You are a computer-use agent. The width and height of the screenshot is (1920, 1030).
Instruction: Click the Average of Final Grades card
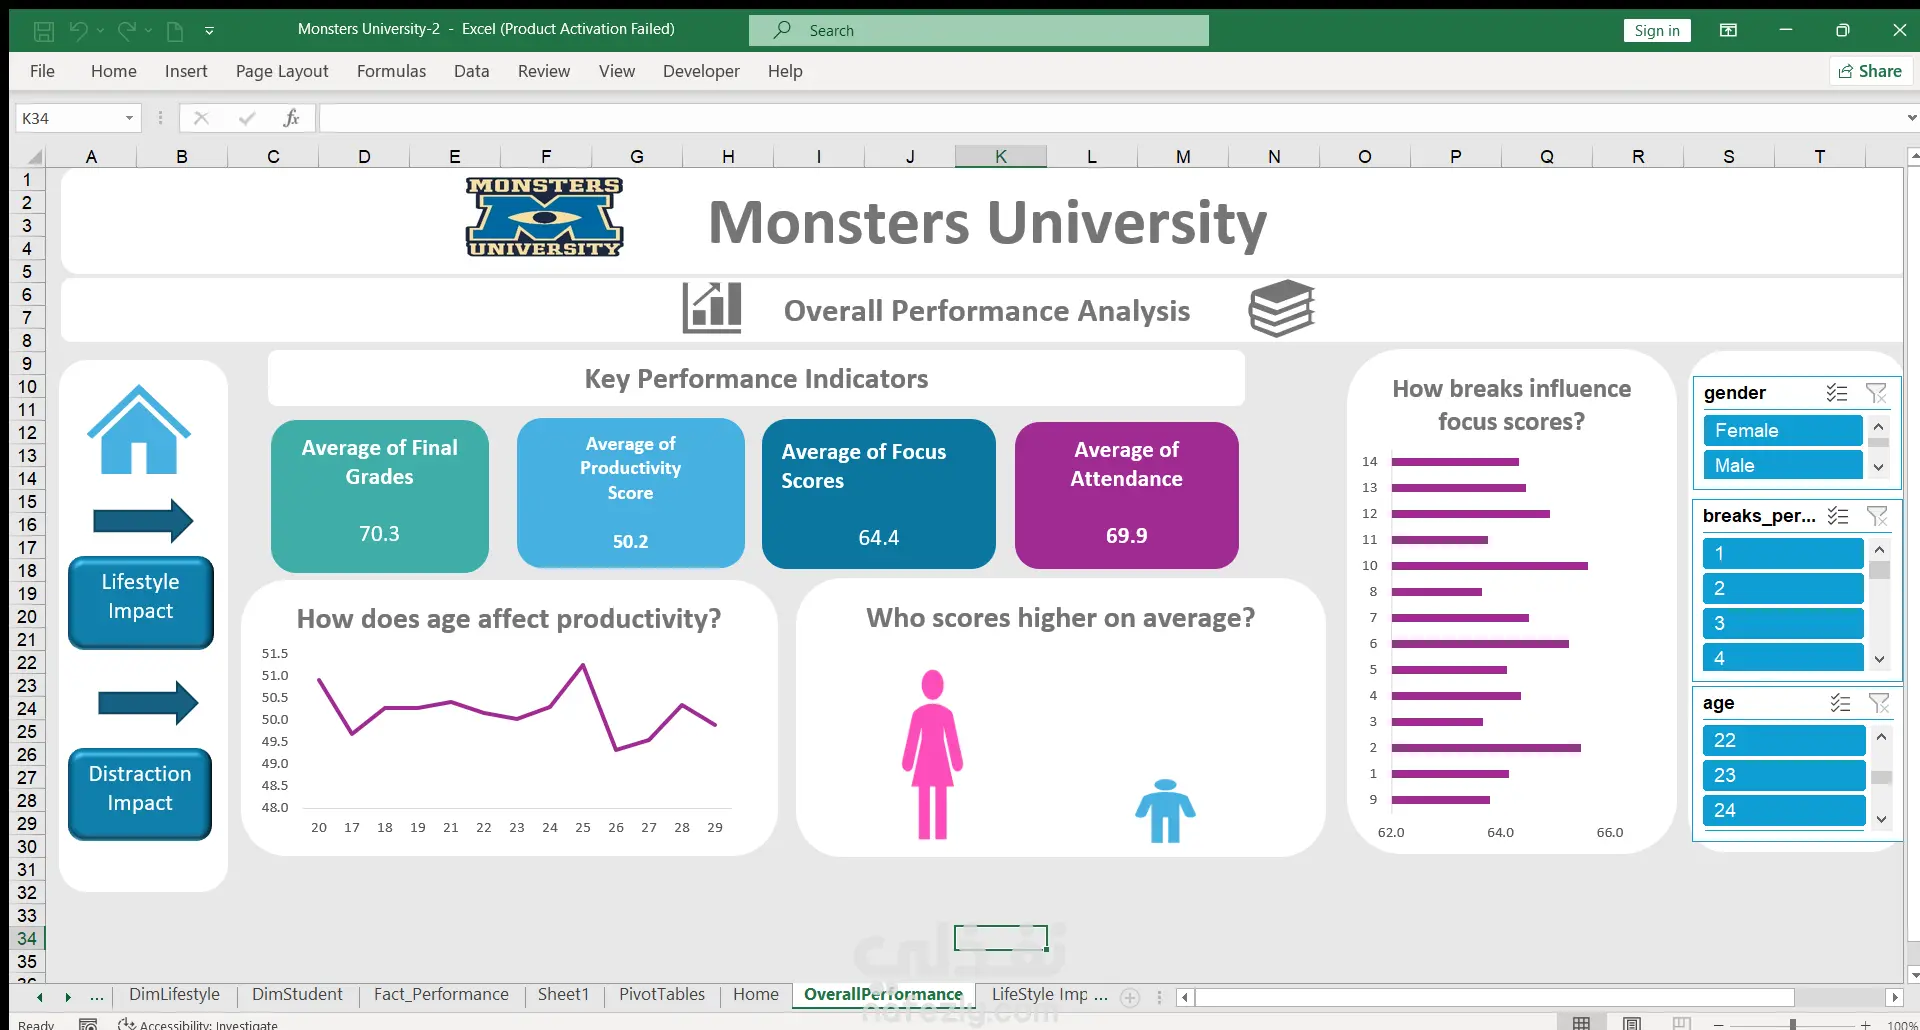pyautogui.click(x=380, y=496)
